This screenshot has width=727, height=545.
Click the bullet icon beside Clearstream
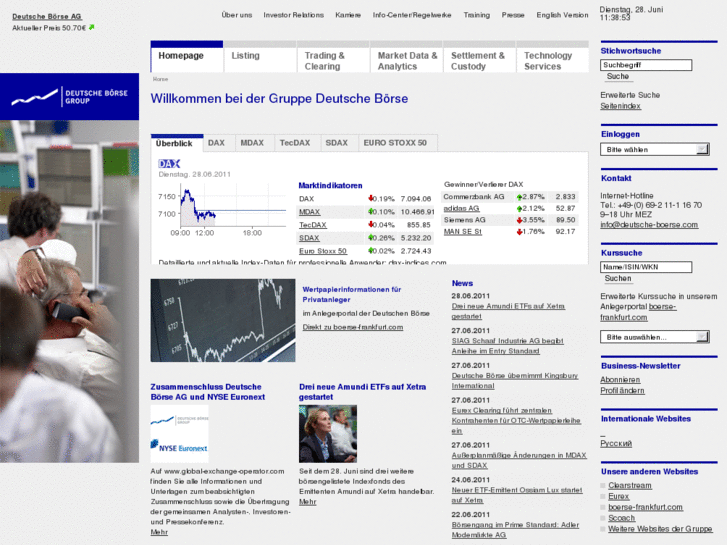point(603,486)
